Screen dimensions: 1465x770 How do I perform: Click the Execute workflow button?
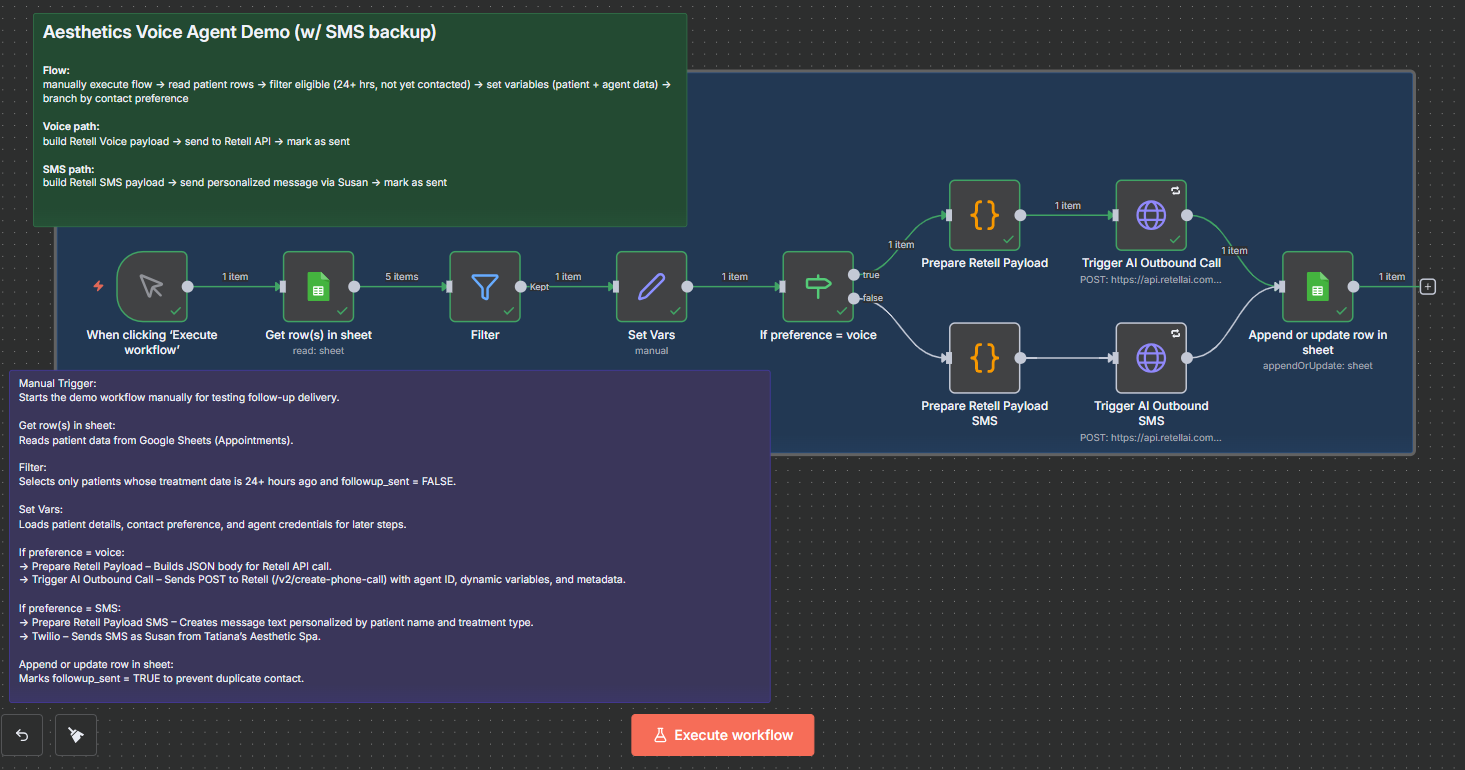(722, 735)
